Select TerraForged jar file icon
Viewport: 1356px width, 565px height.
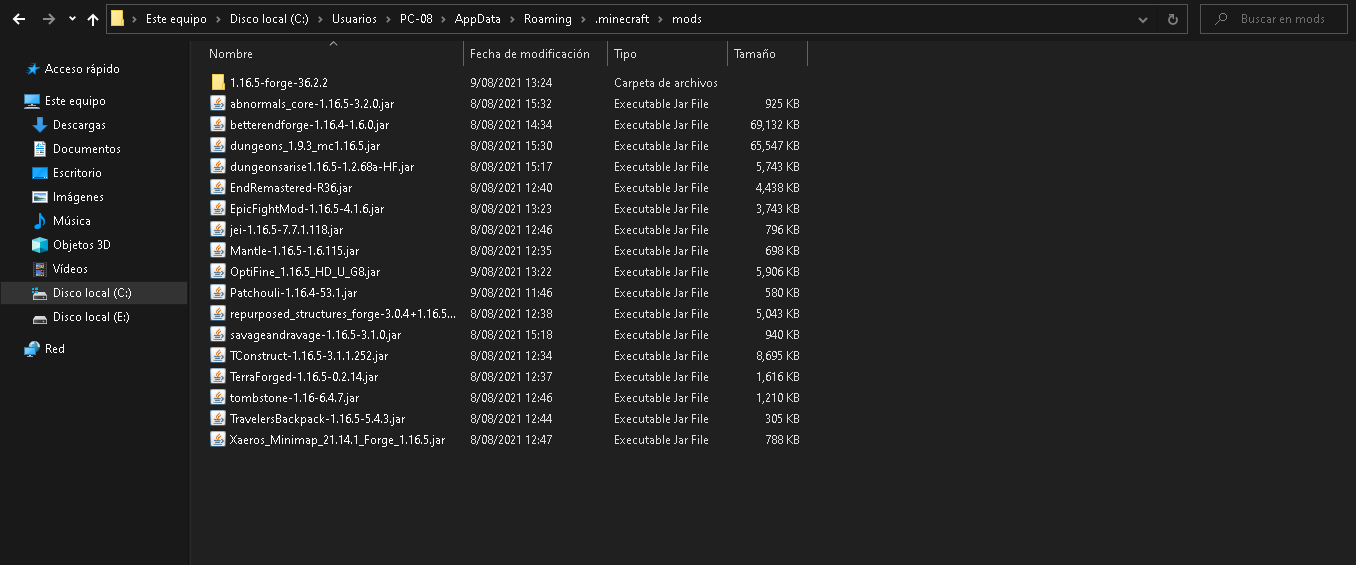click(x=218, y=376)
